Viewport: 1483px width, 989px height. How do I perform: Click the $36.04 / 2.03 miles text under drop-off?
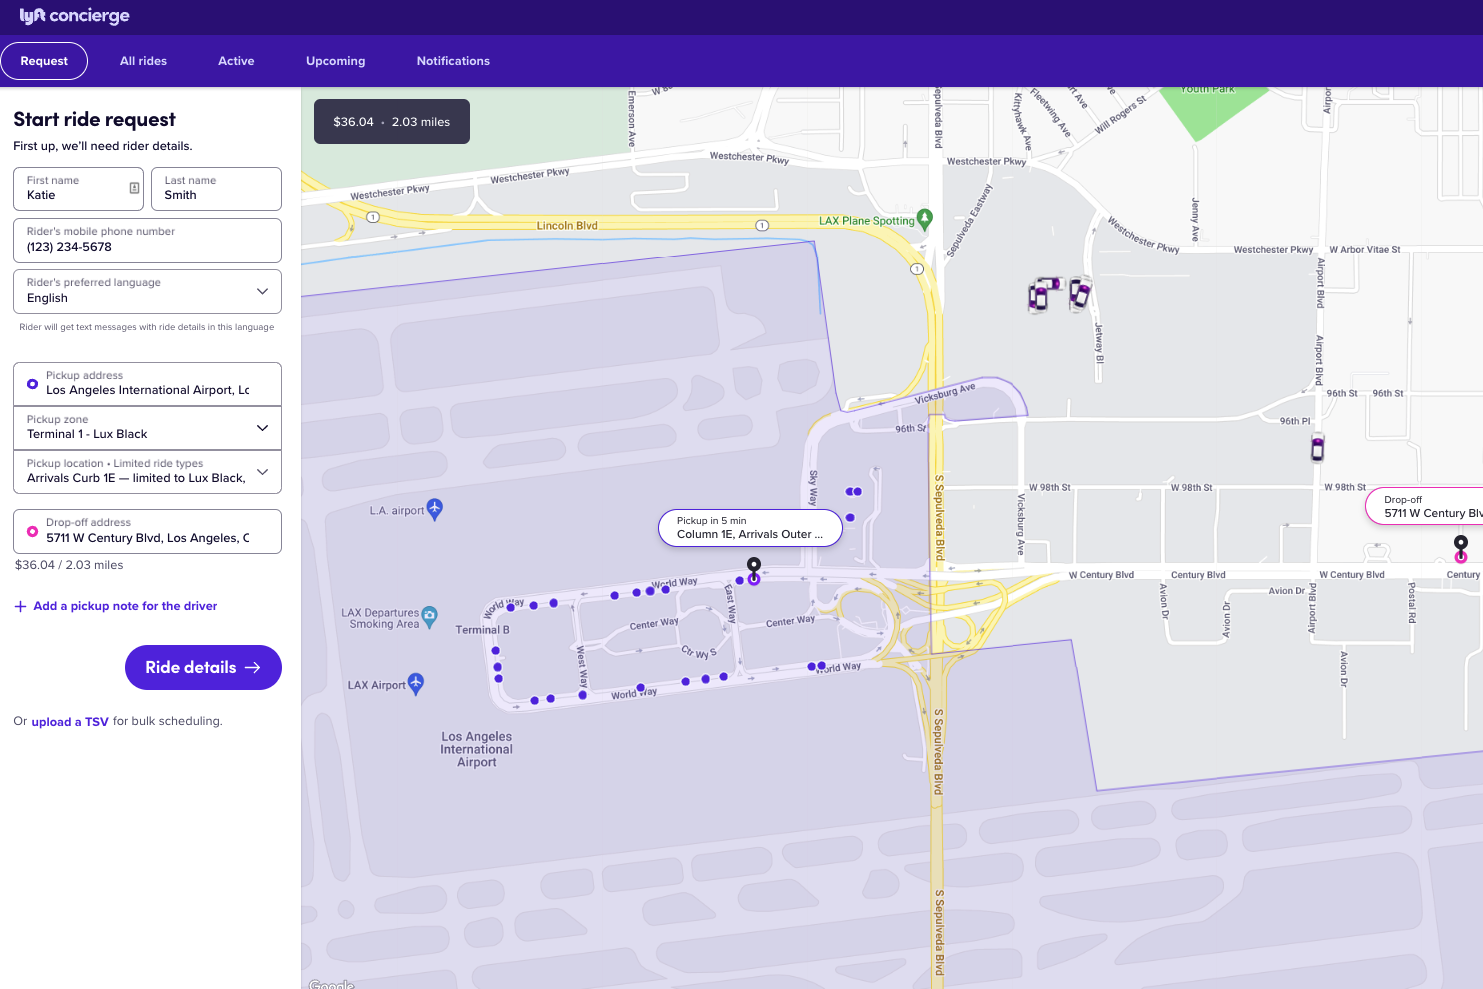69,565
